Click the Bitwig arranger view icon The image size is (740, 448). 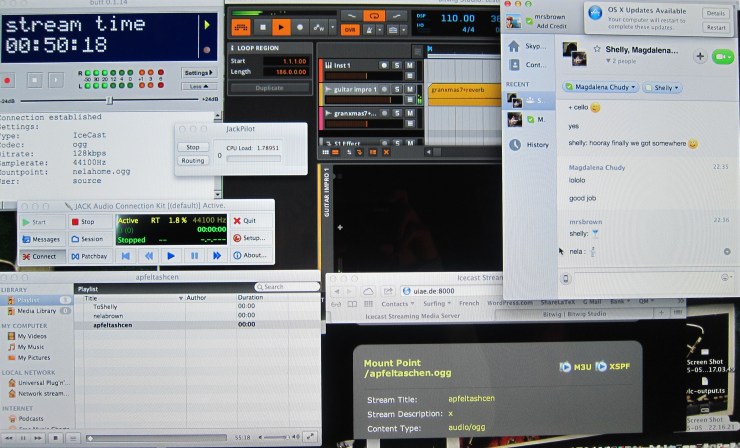(241, 28)
